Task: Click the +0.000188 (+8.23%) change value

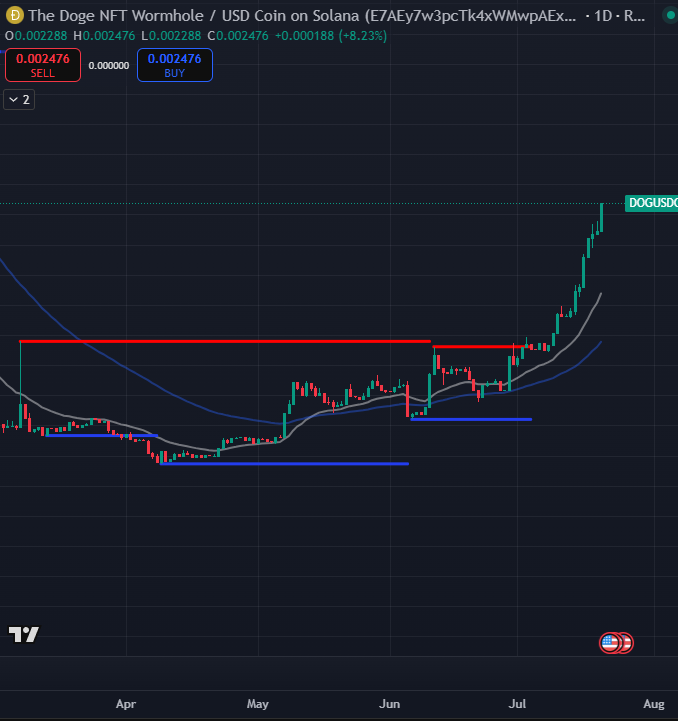Action: [x=331, y=36]
